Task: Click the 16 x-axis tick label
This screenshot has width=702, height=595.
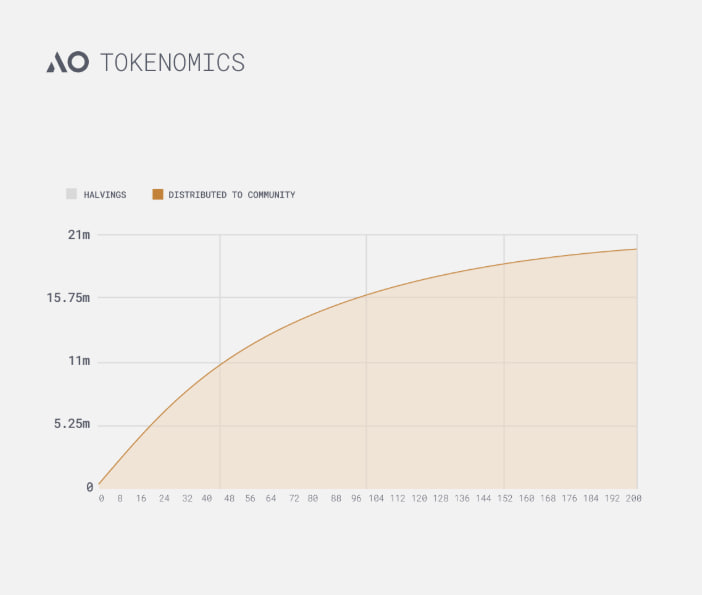Action: tap(143, 498)
